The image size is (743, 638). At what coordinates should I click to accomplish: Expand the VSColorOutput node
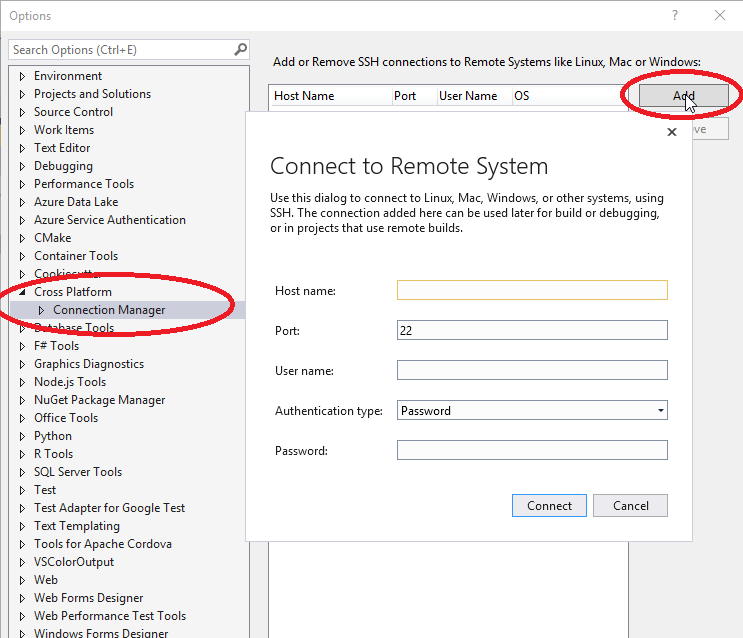pos(22,563)
